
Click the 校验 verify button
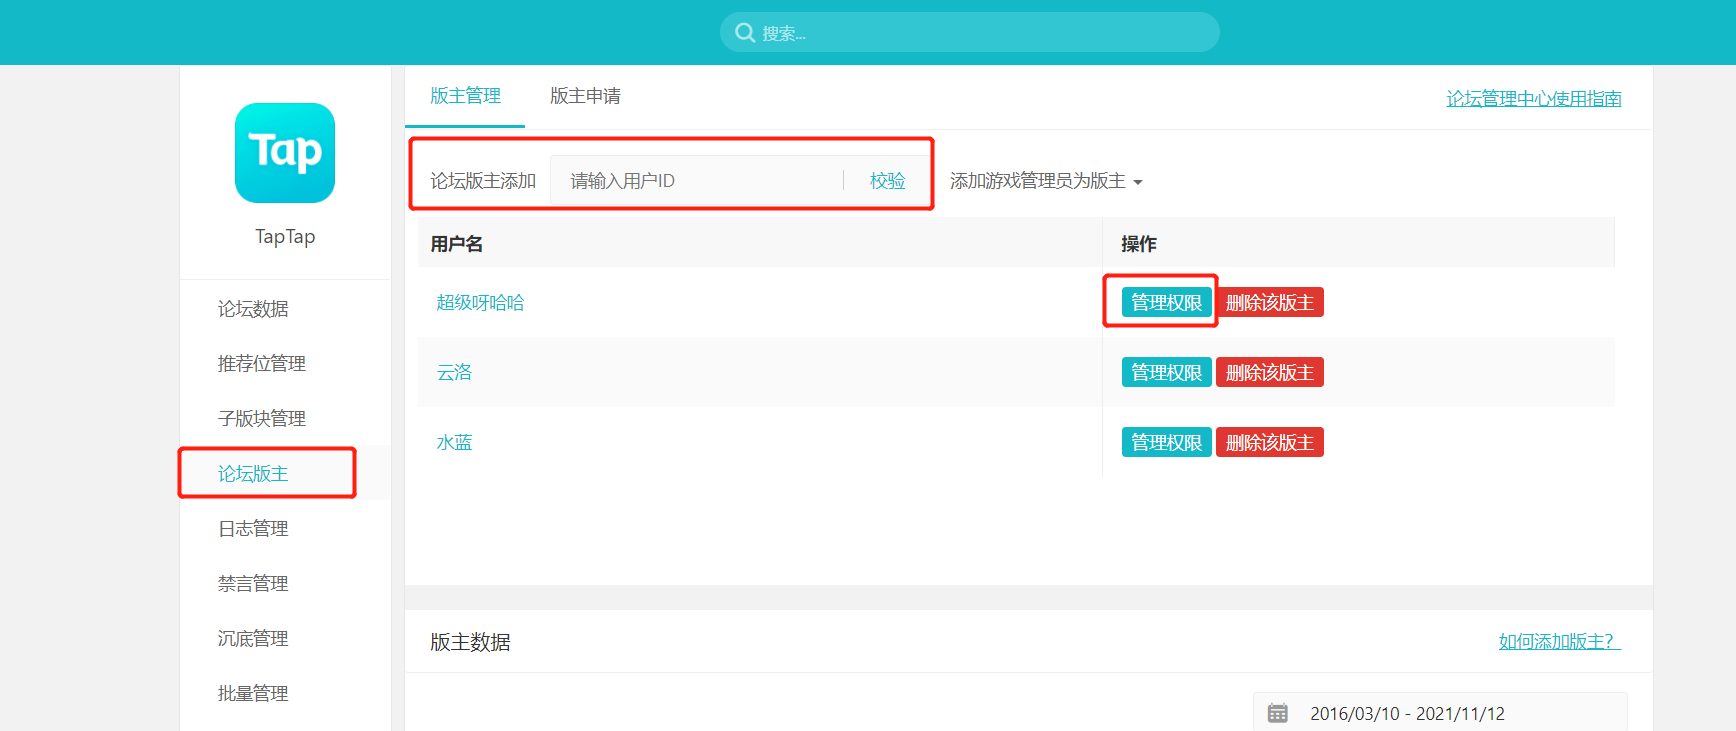click(x=887, y=181)
